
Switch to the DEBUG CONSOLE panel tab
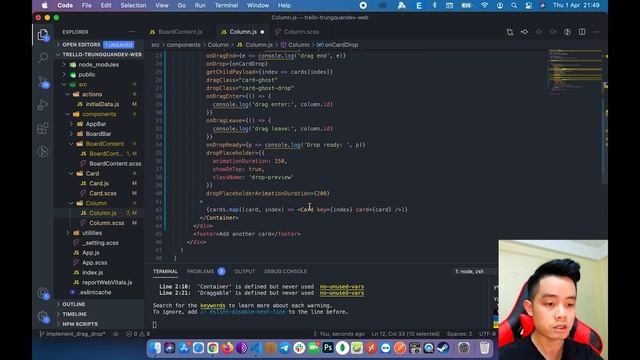click(x=285, y=271)
